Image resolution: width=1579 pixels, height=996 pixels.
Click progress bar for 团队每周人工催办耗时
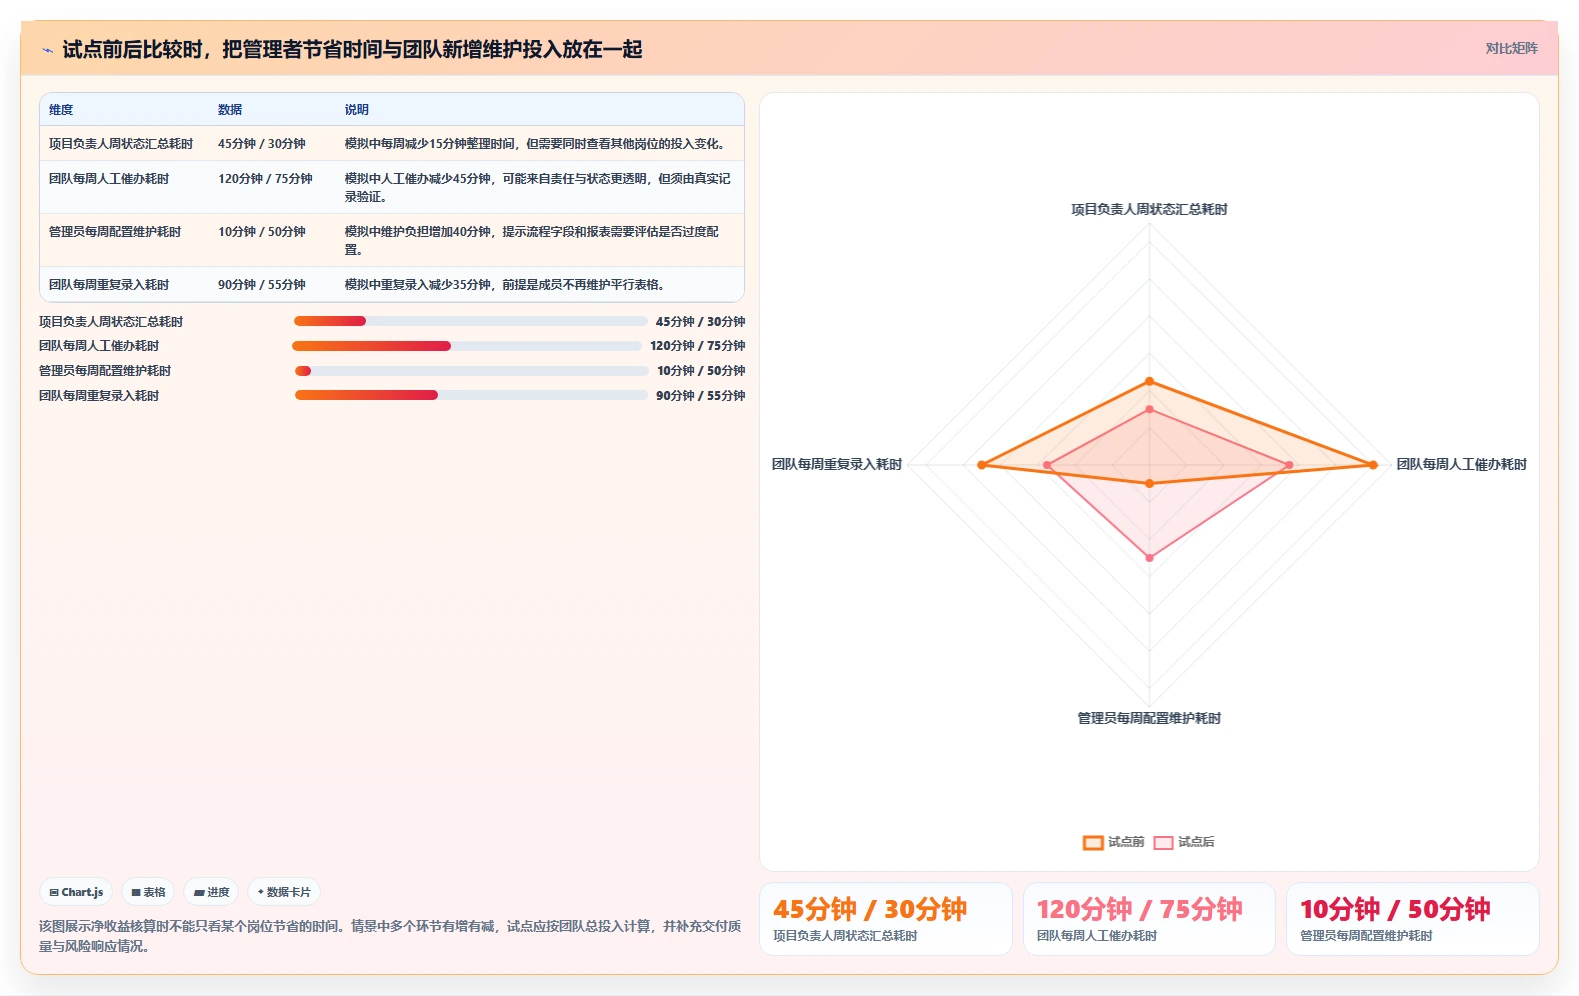click(x=467, y=346)
